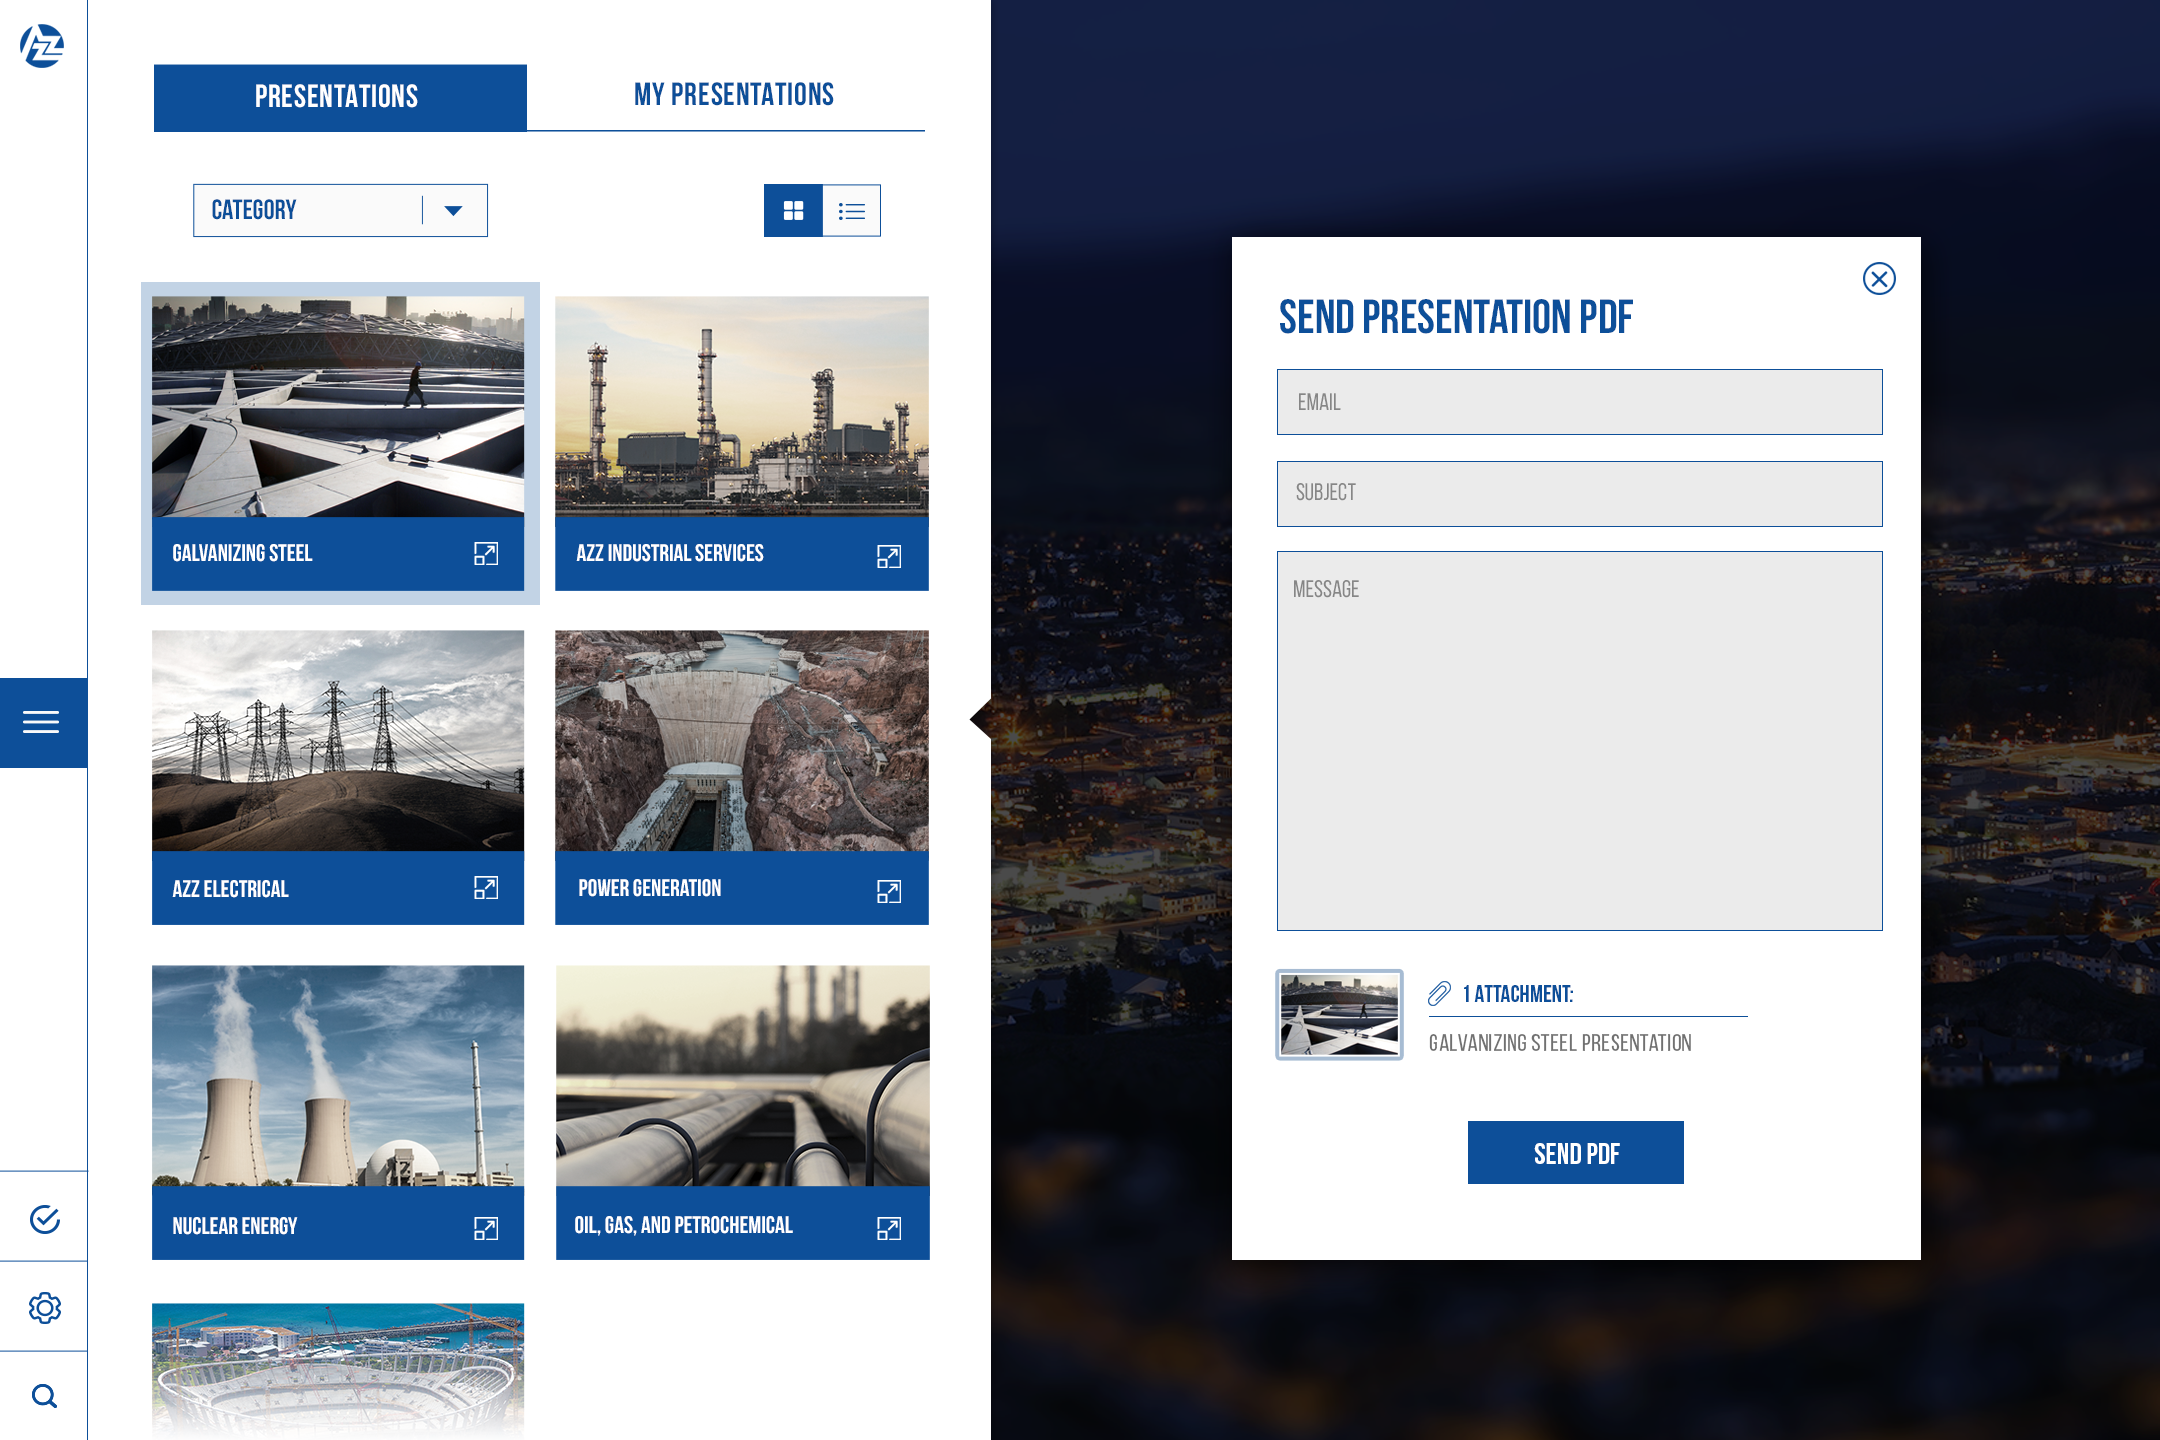2160x1440 pixels.
Task: Click the checkmark circle sidebar icon
Action: tap(44, 1219)
